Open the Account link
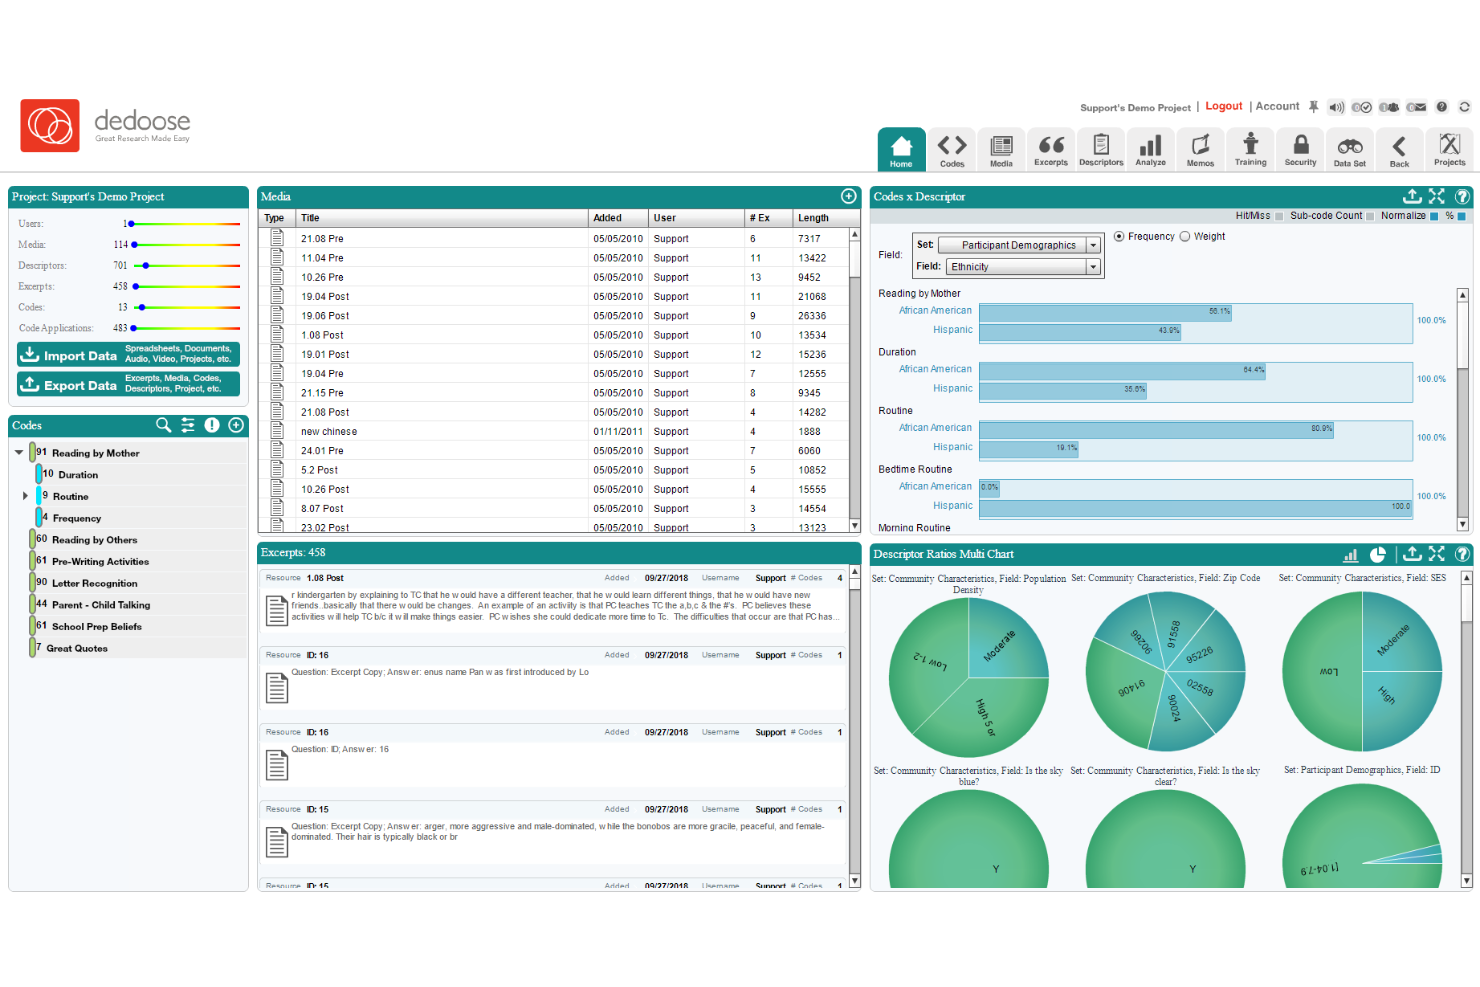1480x987 pixels. point(1277,106)
